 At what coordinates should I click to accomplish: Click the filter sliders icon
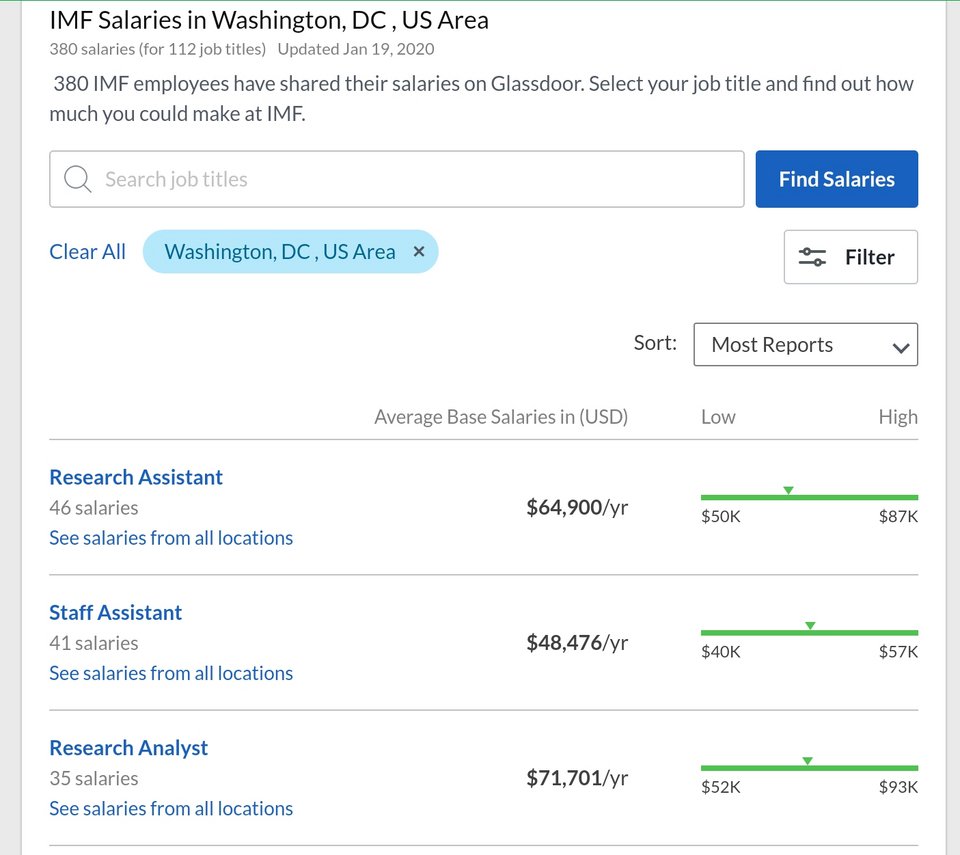(x=812, y=257)
